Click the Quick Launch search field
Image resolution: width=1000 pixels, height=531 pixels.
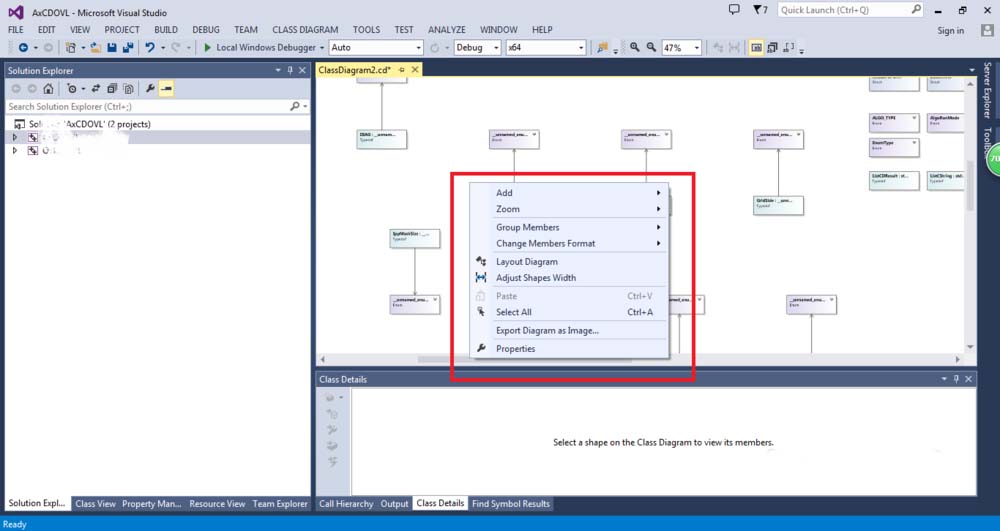(850, 9)
